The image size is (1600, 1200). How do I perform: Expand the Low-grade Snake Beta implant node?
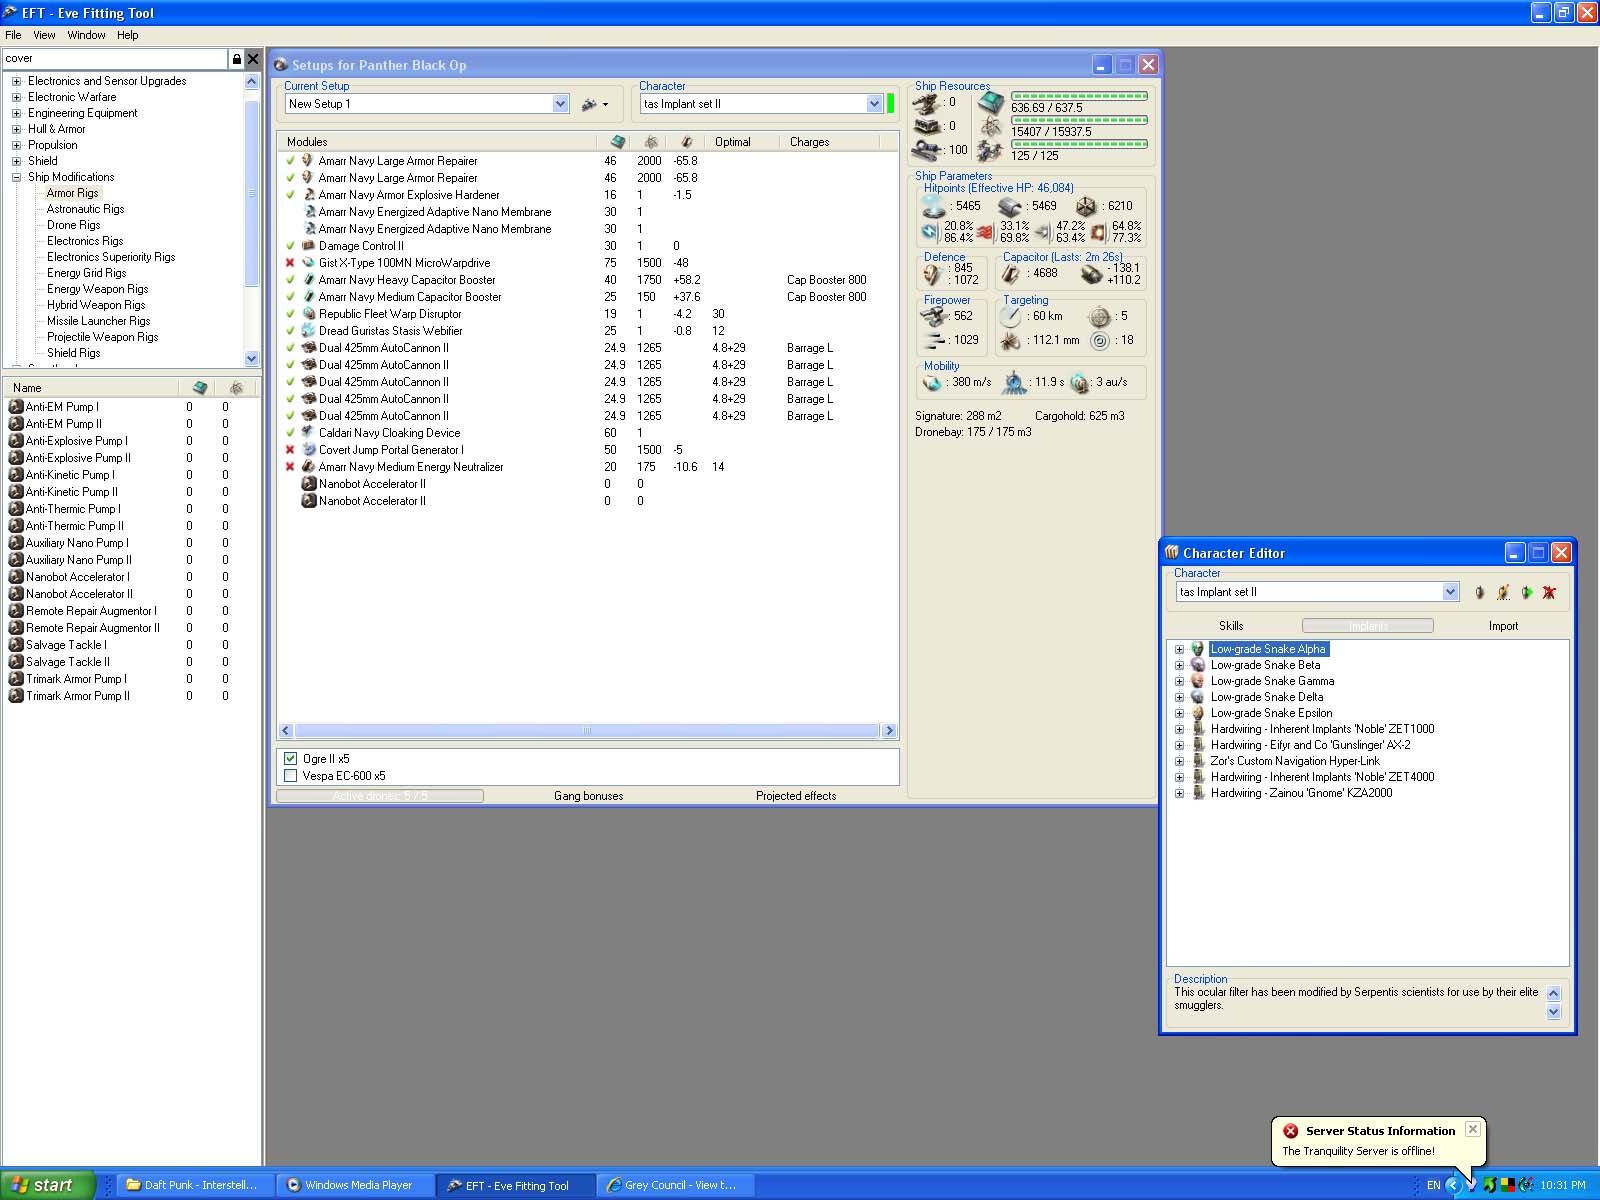1179,665
